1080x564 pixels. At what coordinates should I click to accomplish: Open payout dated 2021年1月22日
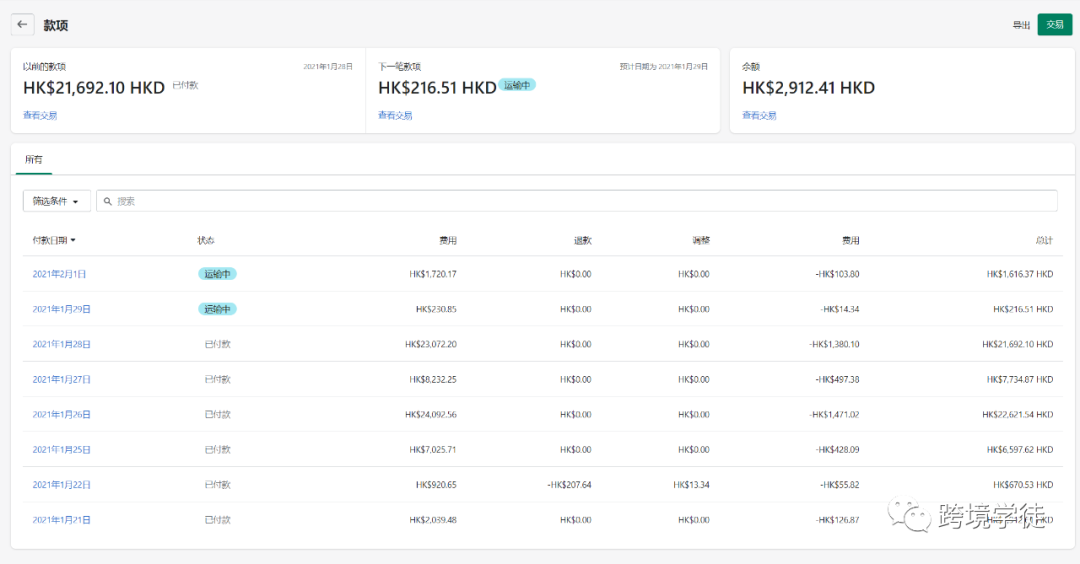coord(61,485)
